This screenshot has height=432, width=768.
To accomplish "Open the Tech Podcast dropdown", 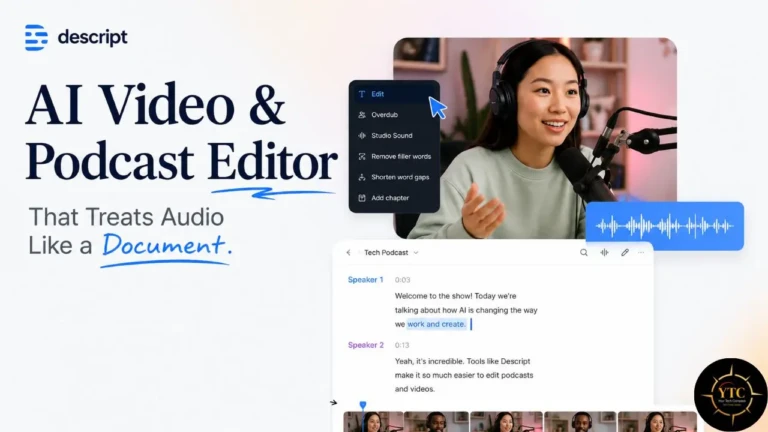I will (x=391, y=253).
